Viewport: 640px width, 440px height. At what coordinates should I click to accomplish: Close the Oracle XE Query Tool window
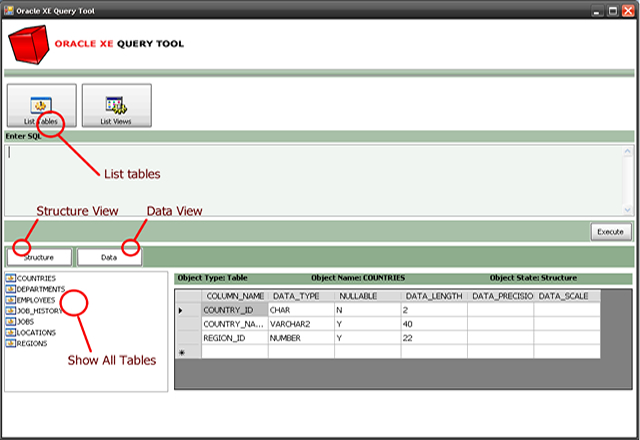pos(628,11)
